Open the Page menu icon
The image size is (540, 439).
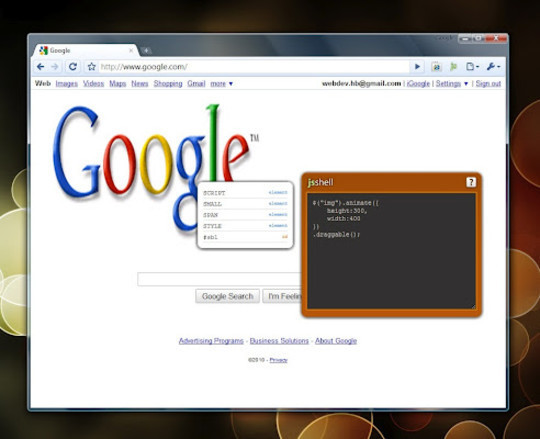coord(472,66)
